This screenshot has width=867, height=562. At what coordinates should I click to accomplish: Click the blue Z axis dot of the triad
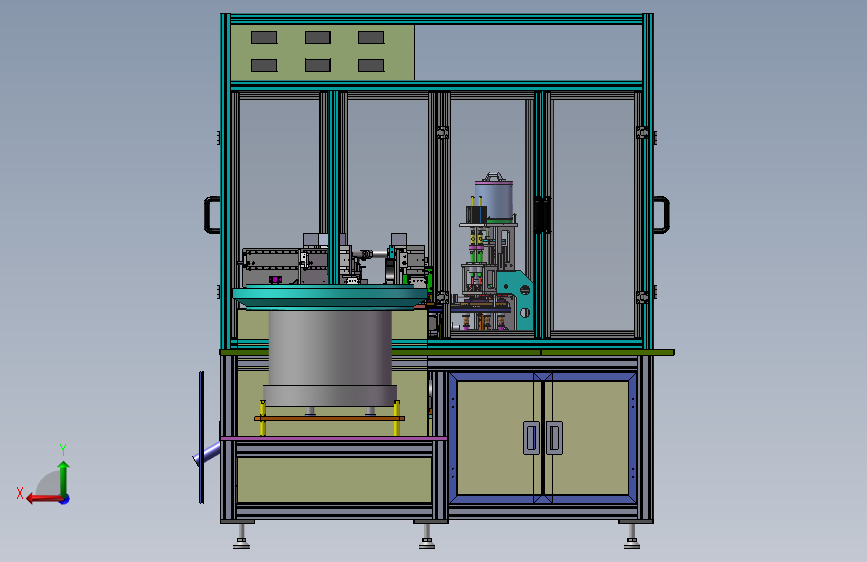(65, 499)
